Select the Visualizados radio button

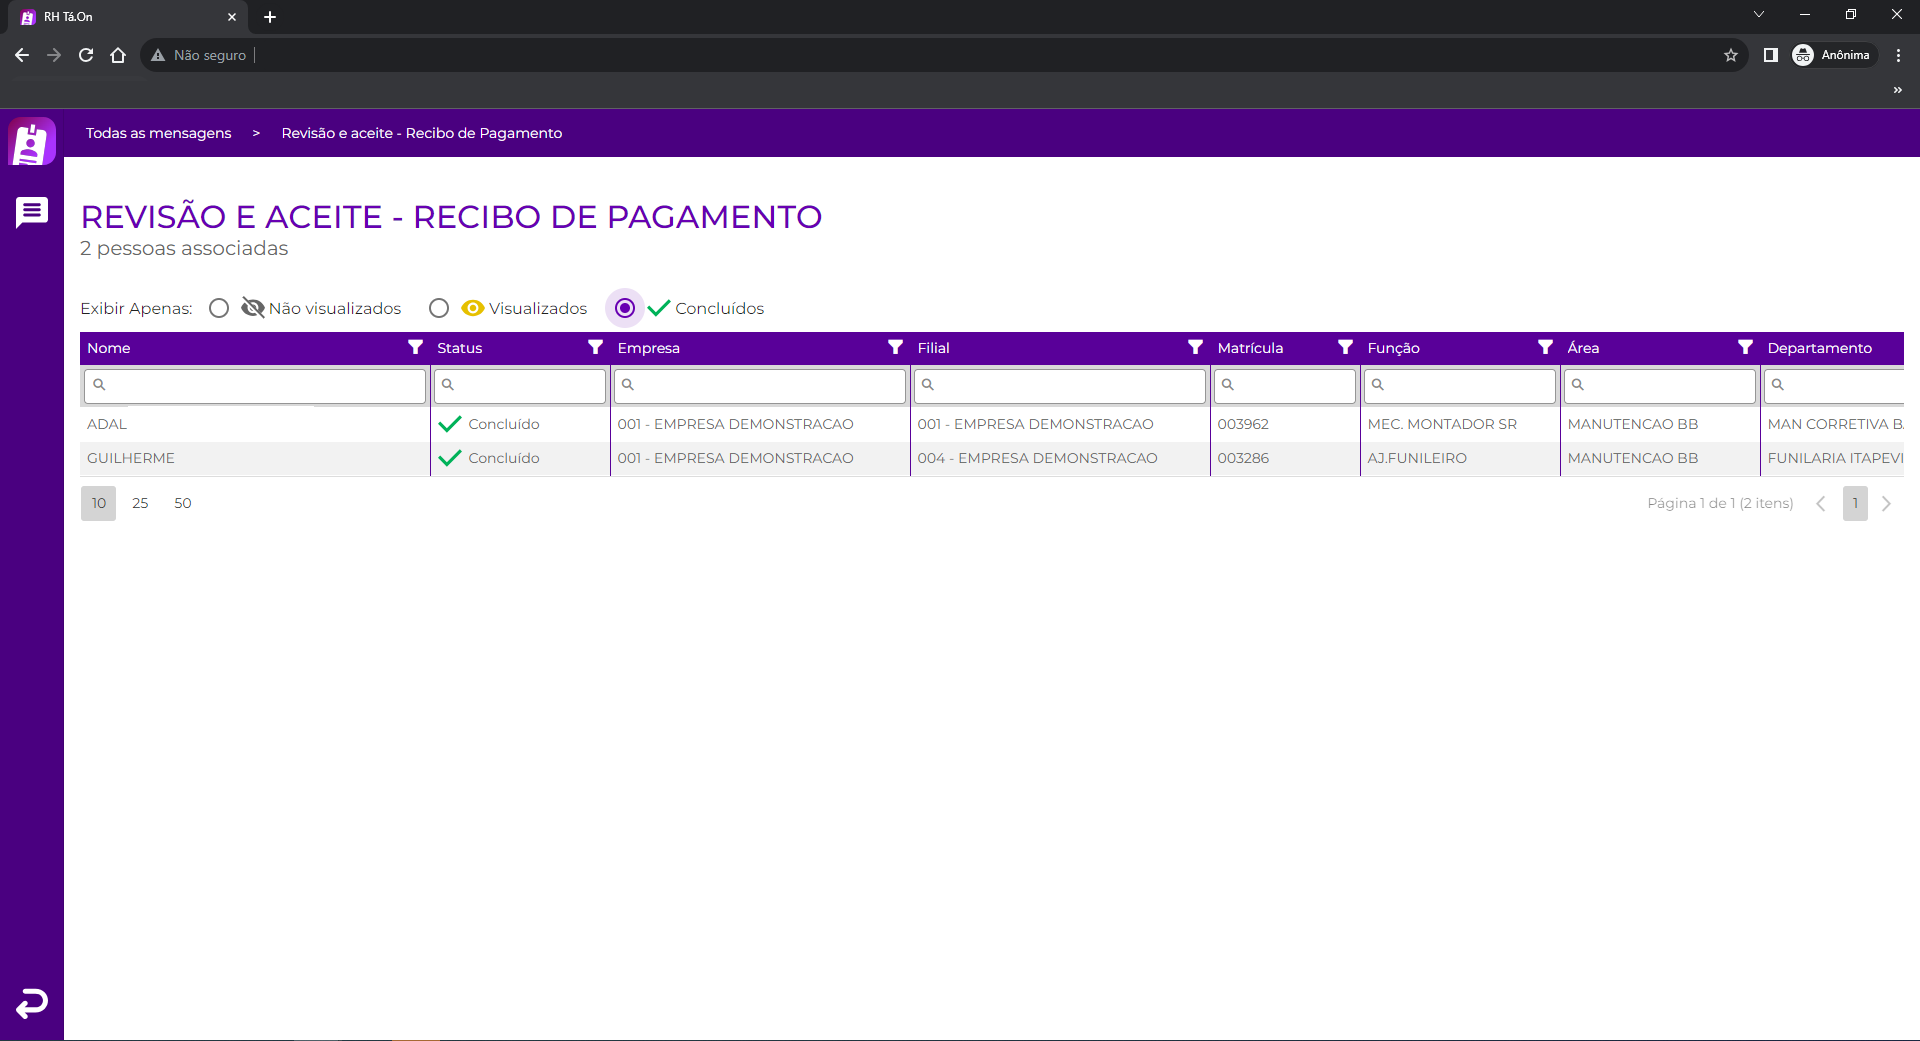point(439,308)
